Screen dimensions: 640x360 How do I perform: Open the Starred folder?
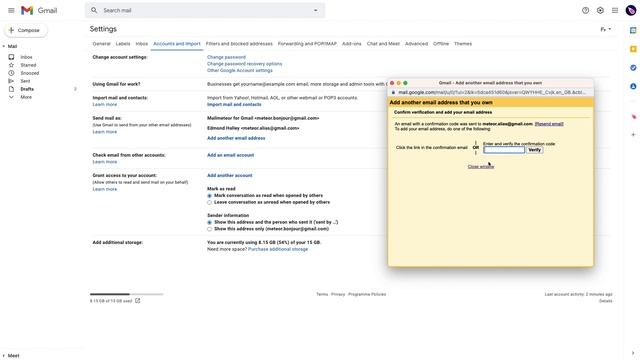(28, 65)
